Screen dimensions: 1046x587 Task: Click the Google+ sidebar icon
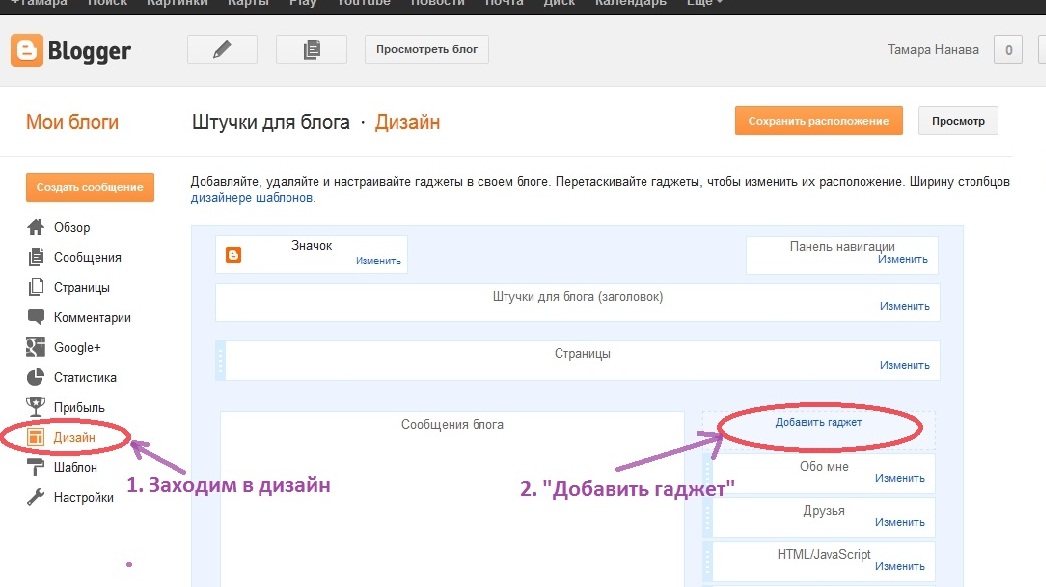[x=35, y=347]
